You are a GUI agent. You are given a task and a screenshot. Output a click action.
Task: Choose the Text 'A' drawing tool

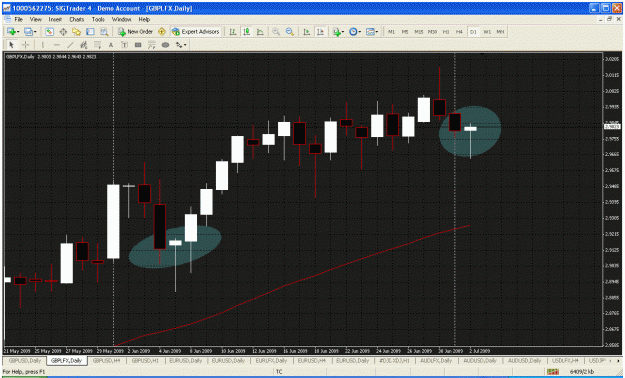click(x=111, y=45)
